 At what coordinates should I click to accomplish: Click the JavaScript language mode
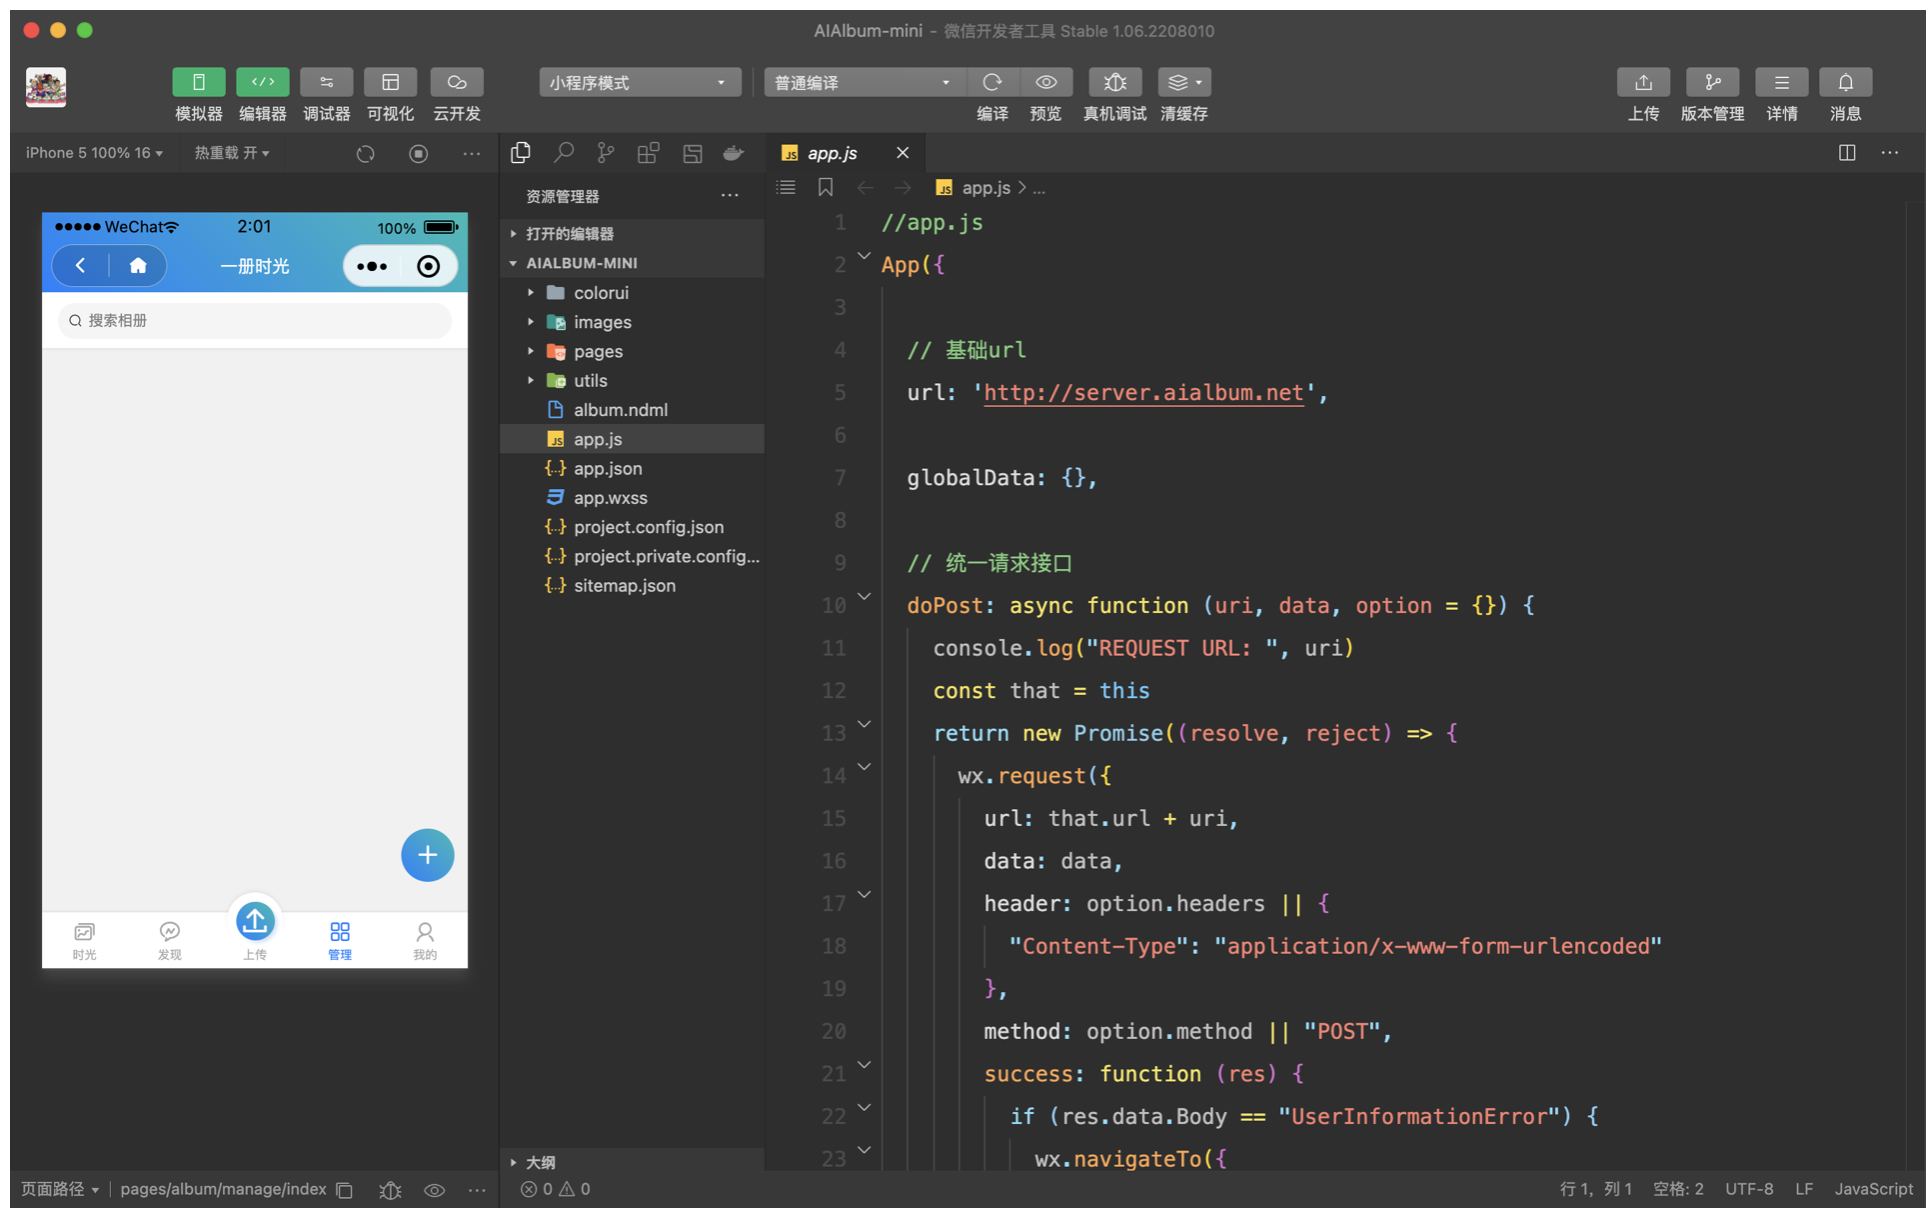pyautogui.click(x=1873, y=1189)
